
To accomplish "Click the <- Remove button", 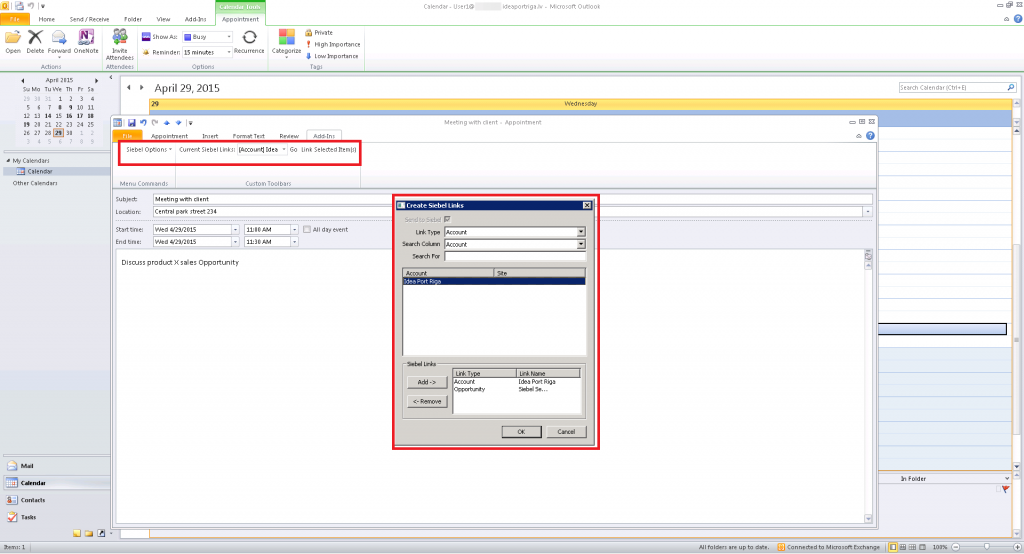I will (427, 401).
